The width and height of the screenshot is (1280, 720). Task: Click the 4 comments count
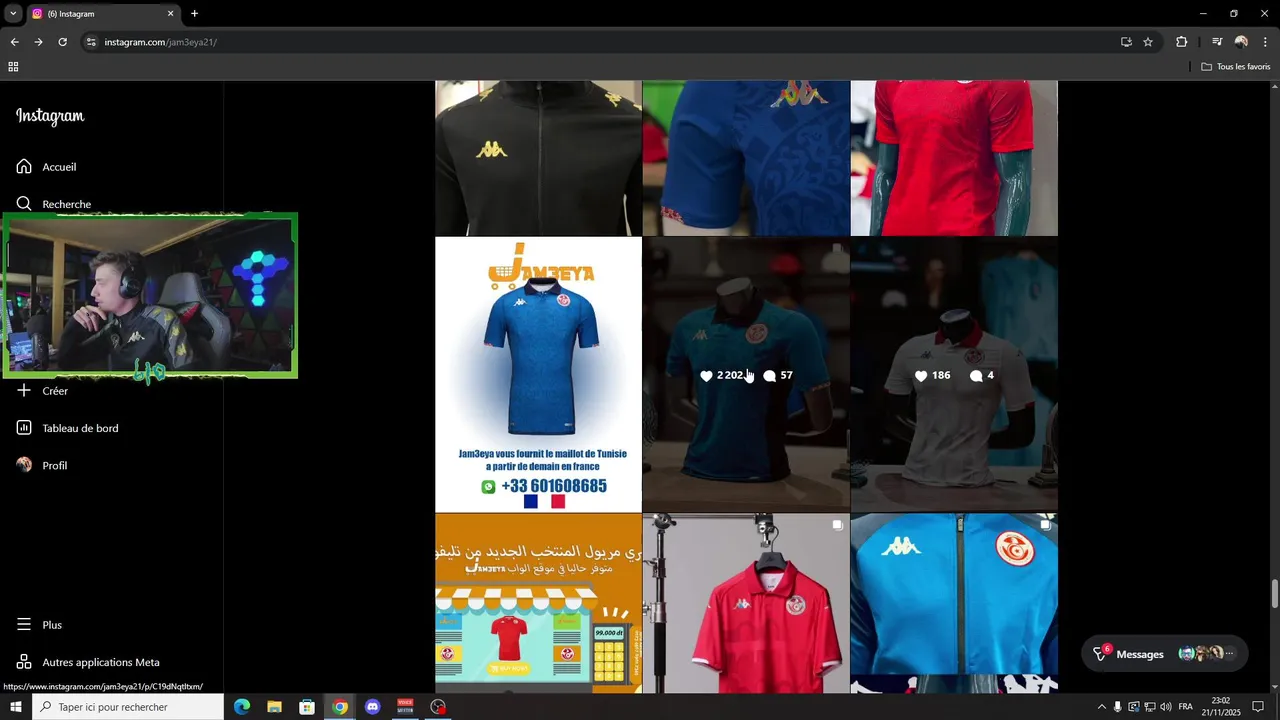pyautogui.click(x=981, y=376)
